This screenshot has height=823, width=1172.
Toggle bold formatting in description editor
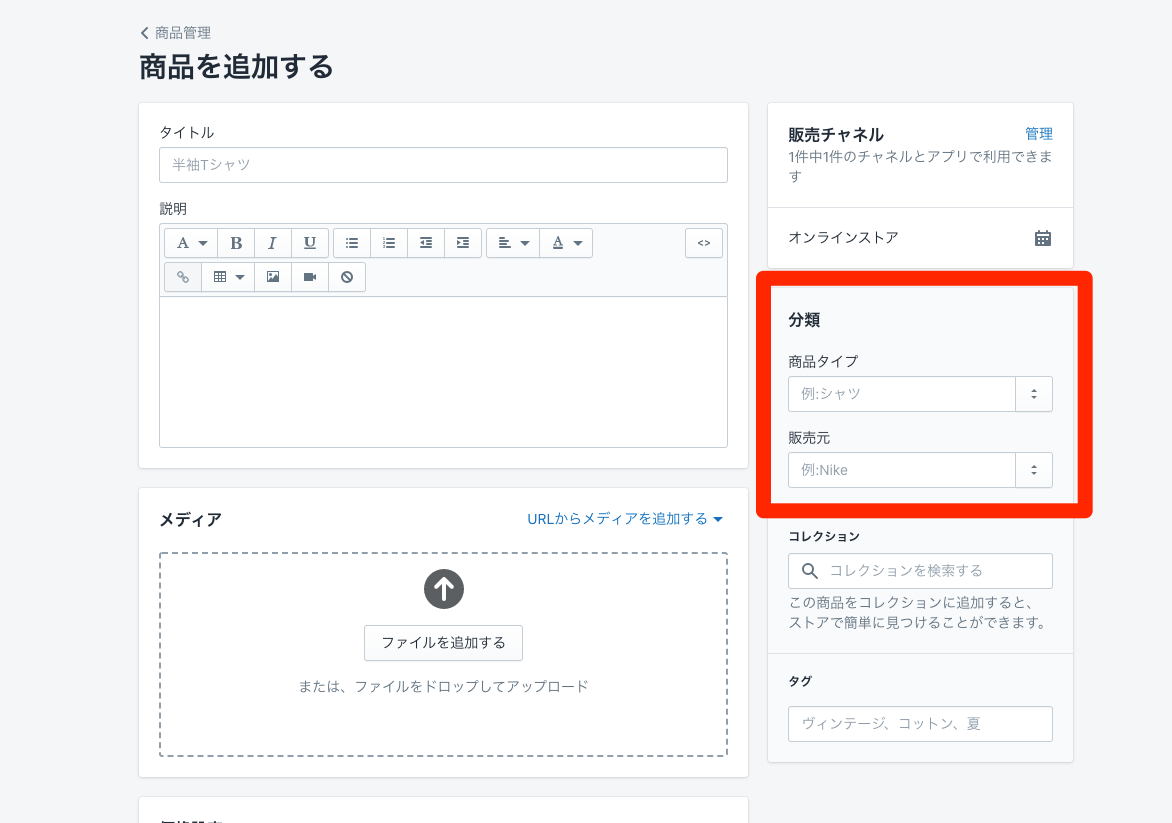click(x=236, y=243)
